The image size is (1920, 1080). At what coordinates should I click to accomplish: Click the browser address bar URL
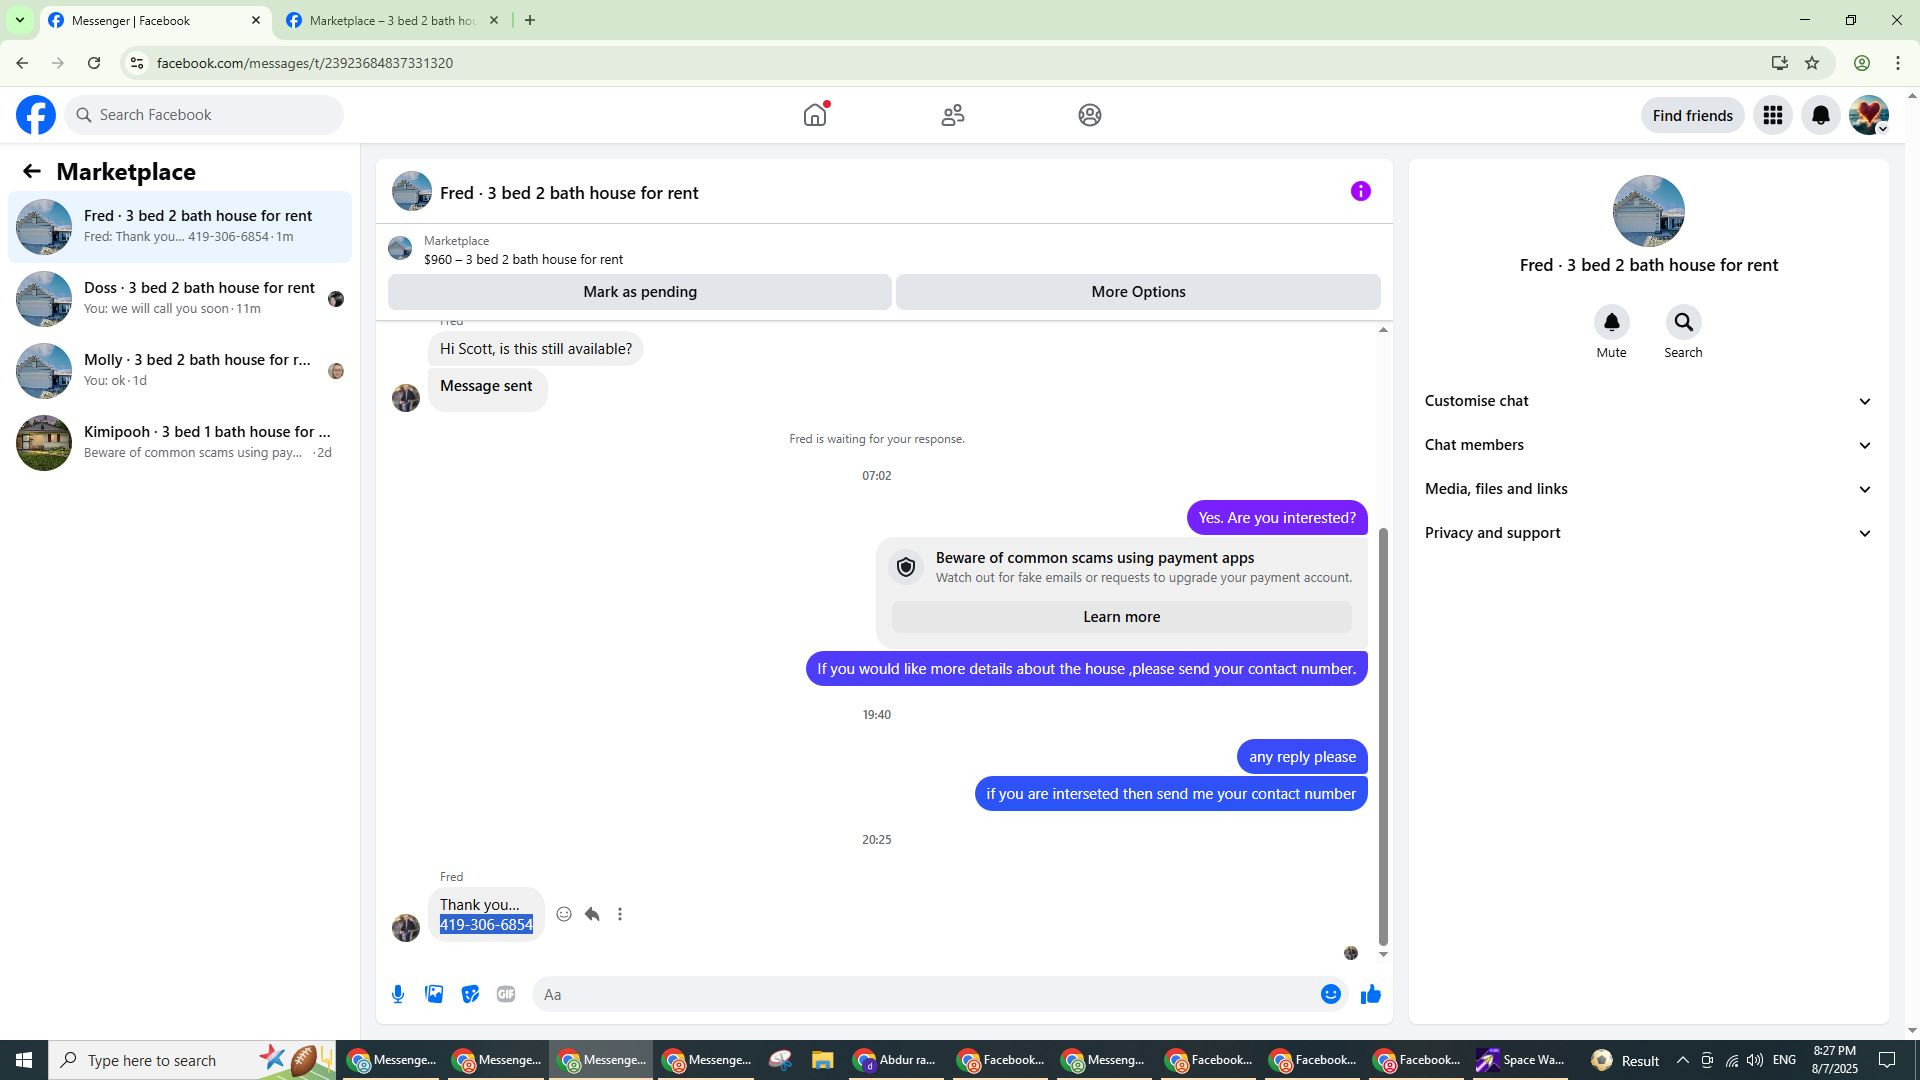point(305,63)
